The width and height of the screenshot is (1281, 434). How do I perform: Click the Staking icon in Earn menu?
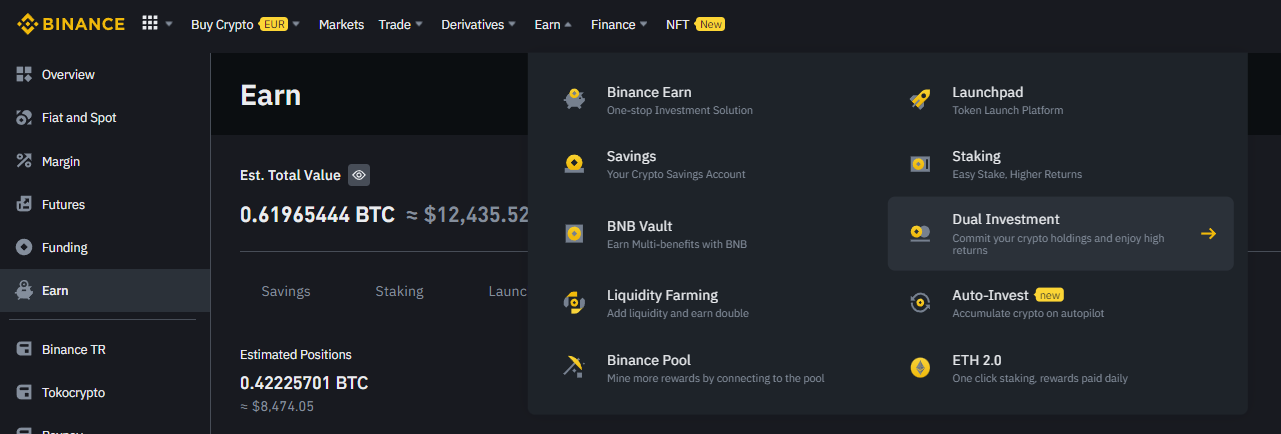tap(920, 164)
